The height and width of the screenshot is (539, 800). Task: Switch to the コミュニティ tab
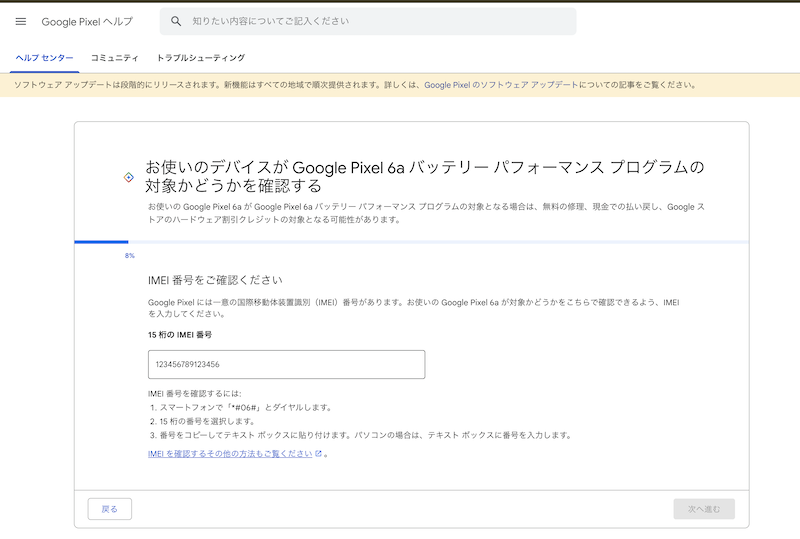115,58
